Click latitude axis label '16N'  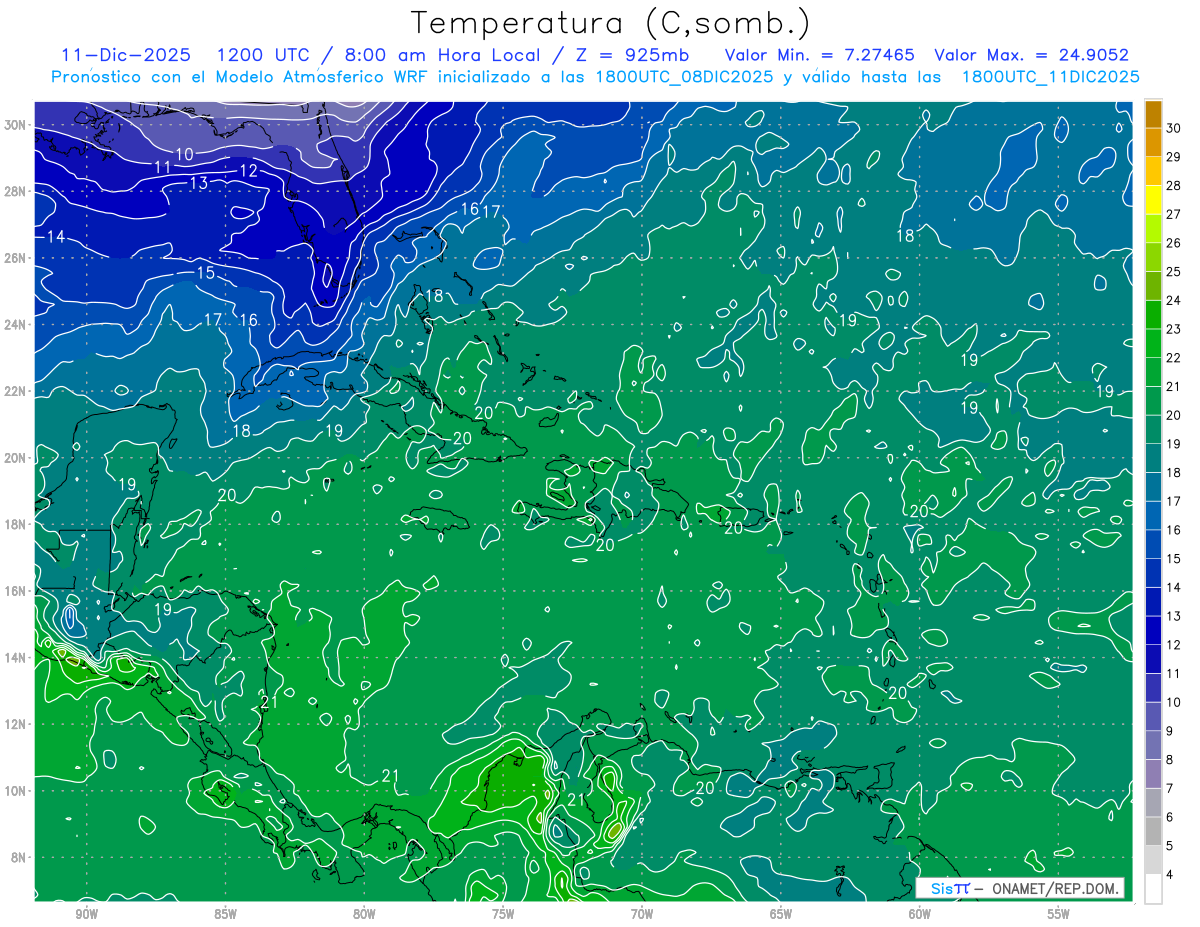click(17, 591)
